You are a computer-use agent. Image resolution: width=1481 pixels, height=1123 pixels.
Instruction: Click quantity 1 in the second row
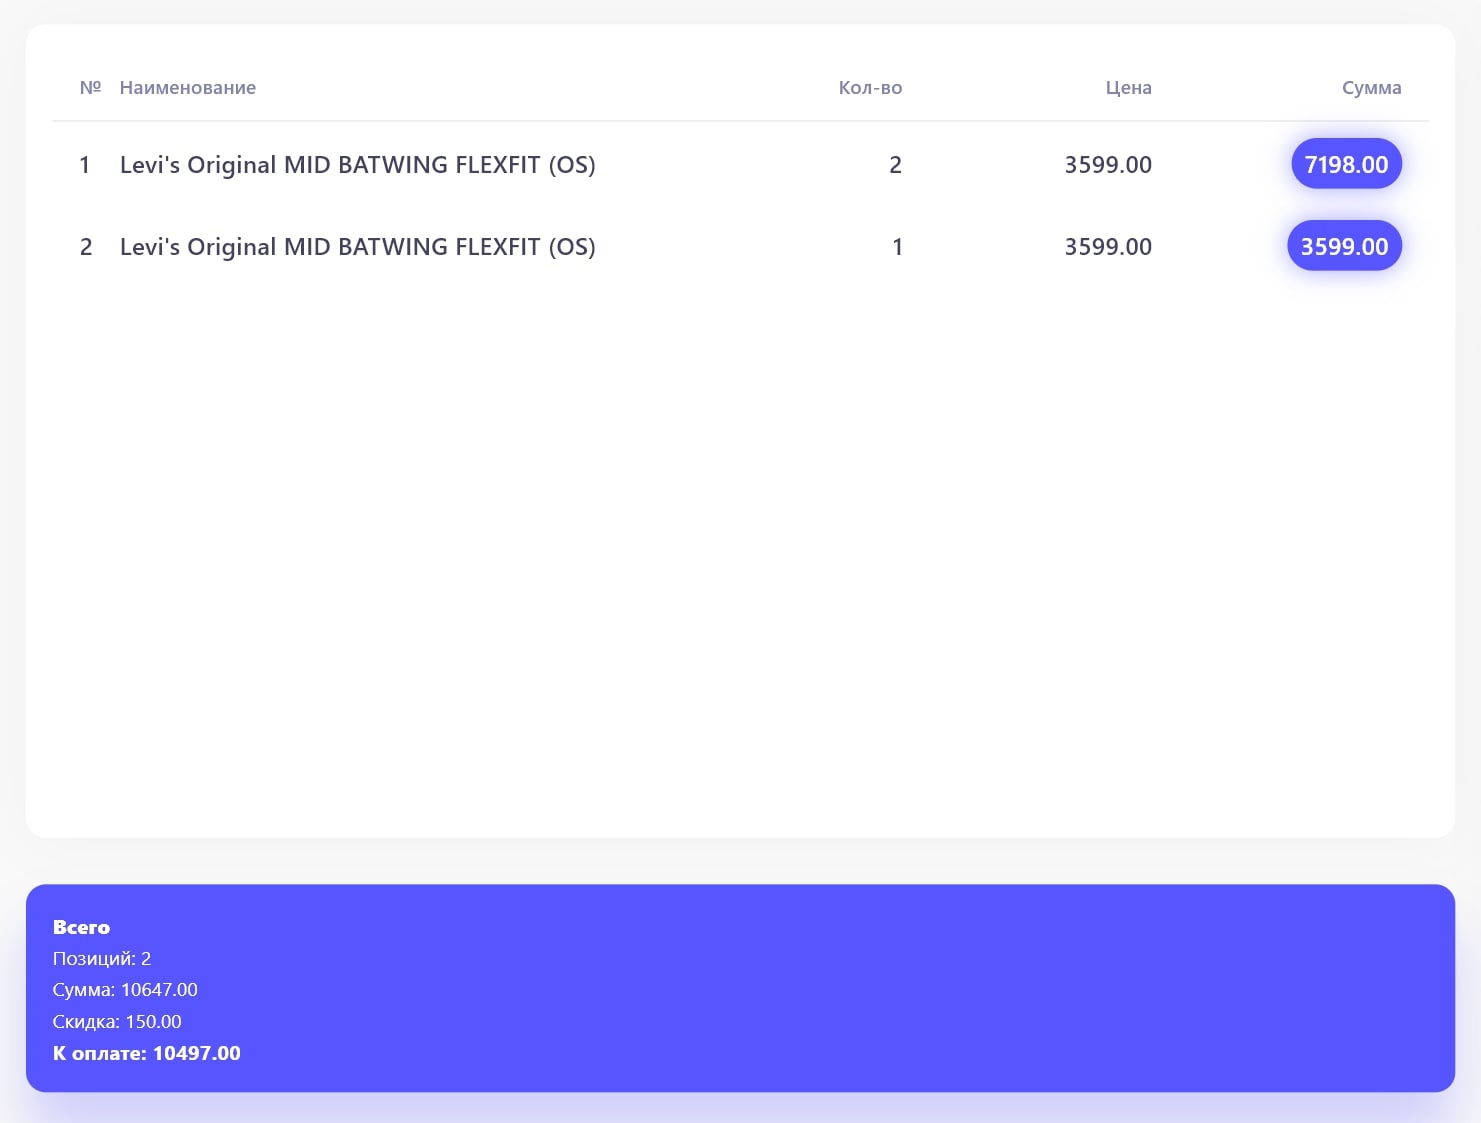(897, 247)
